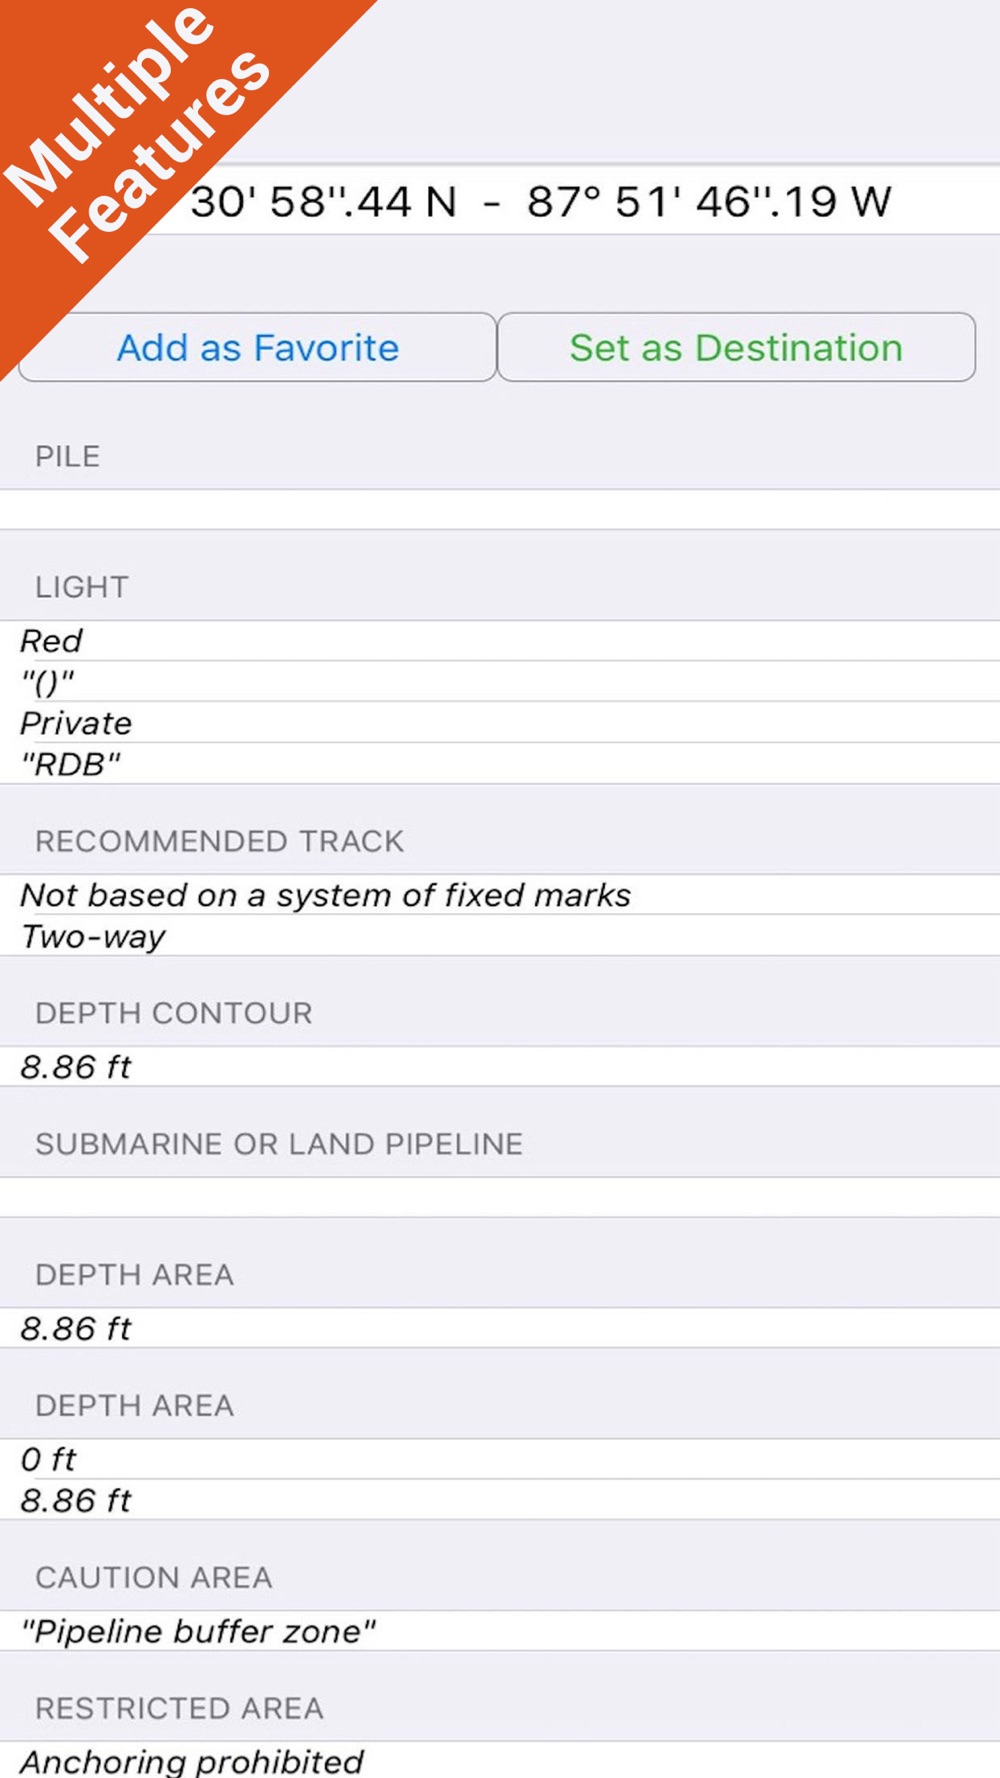Viewport: 1000px width, 1778px height.
Task: Select the LIGHT section header
Action: coord(82,587)
